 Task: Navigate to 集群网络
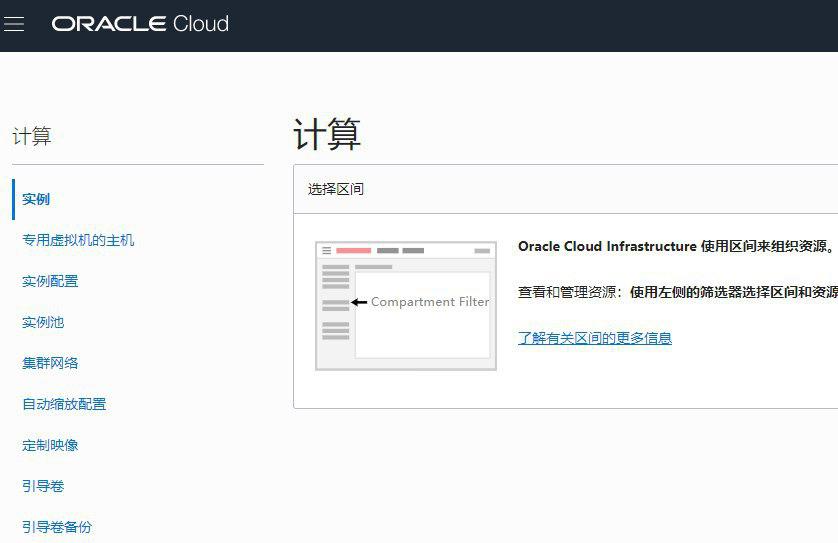click(x=50, y=363)
